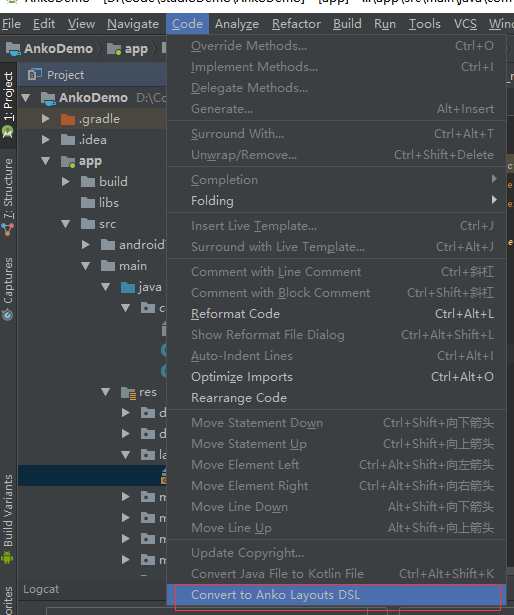Select the app module icon

click(68, 161)
